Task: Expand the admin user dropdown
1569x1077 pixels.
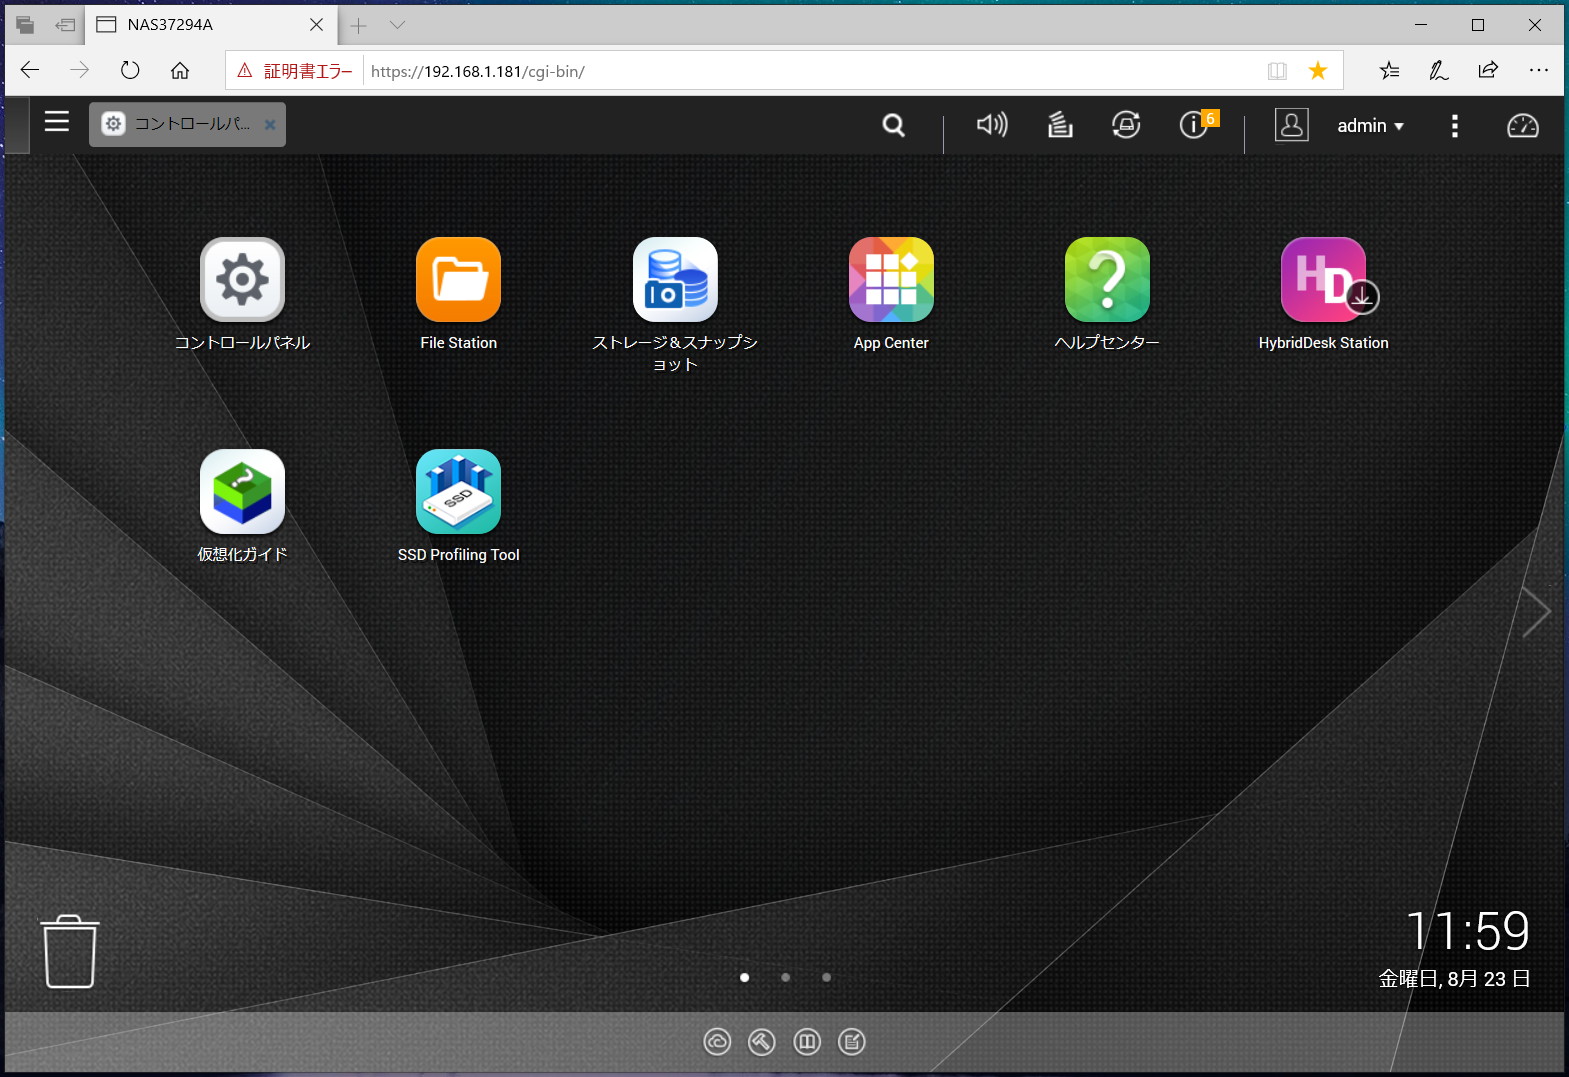Action: [x=1370, y=126]
